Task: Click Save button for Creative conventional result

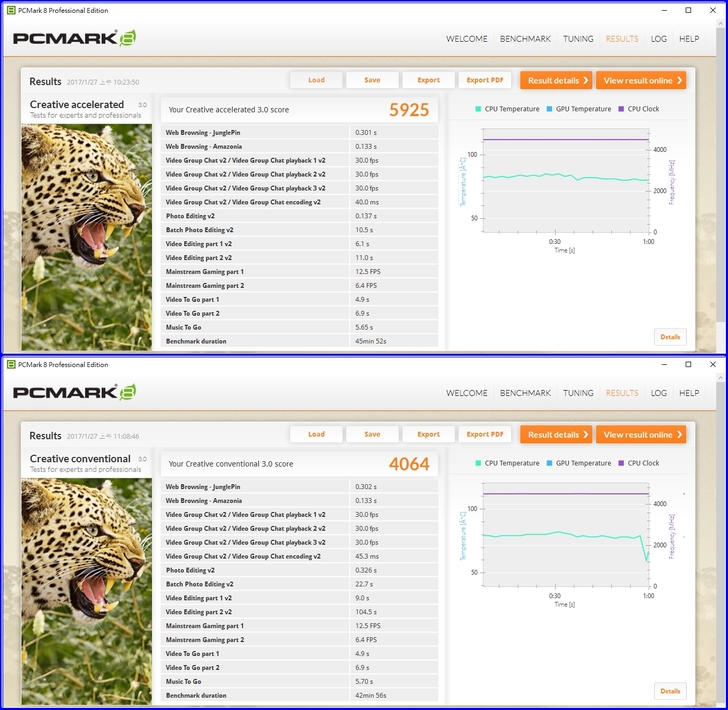Action: tap(372, 435)
